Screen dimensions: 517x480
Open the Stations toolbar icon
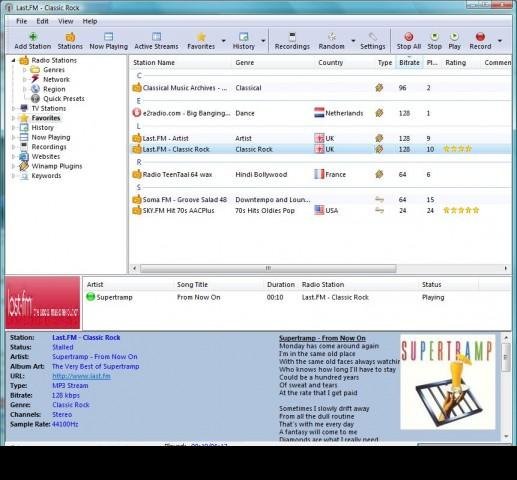pyautogui.click(x=70, y=41)
